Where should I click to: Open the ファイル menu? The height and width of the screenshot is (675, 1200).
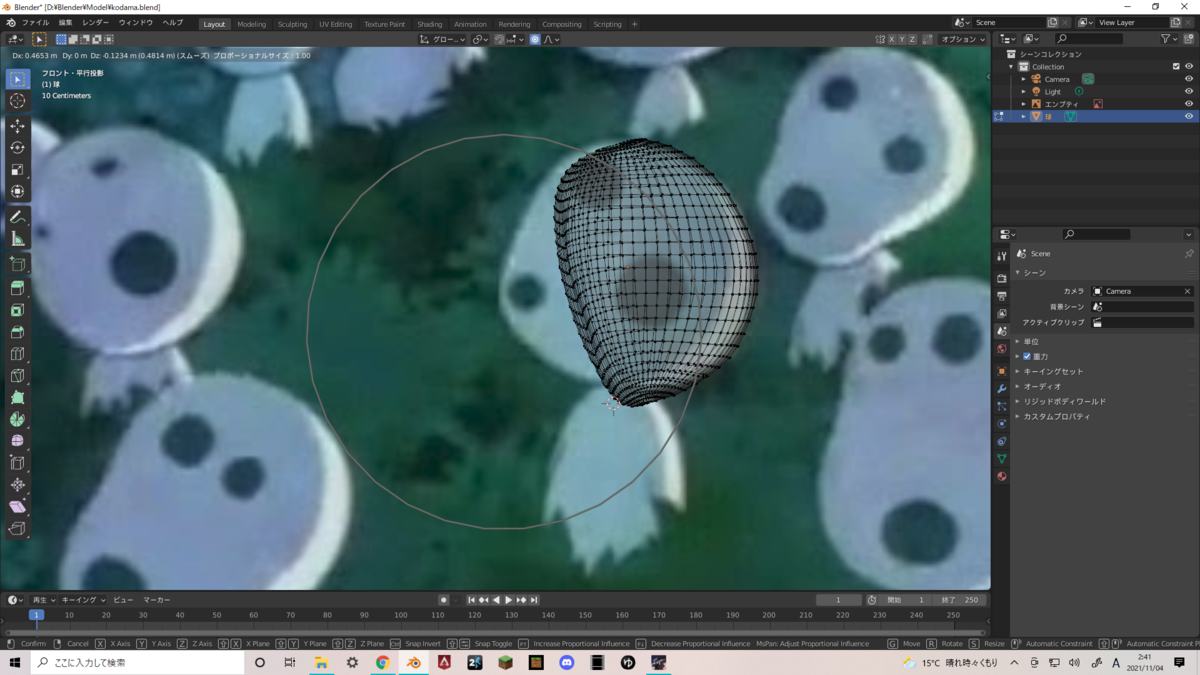click(x=35, y=23)
